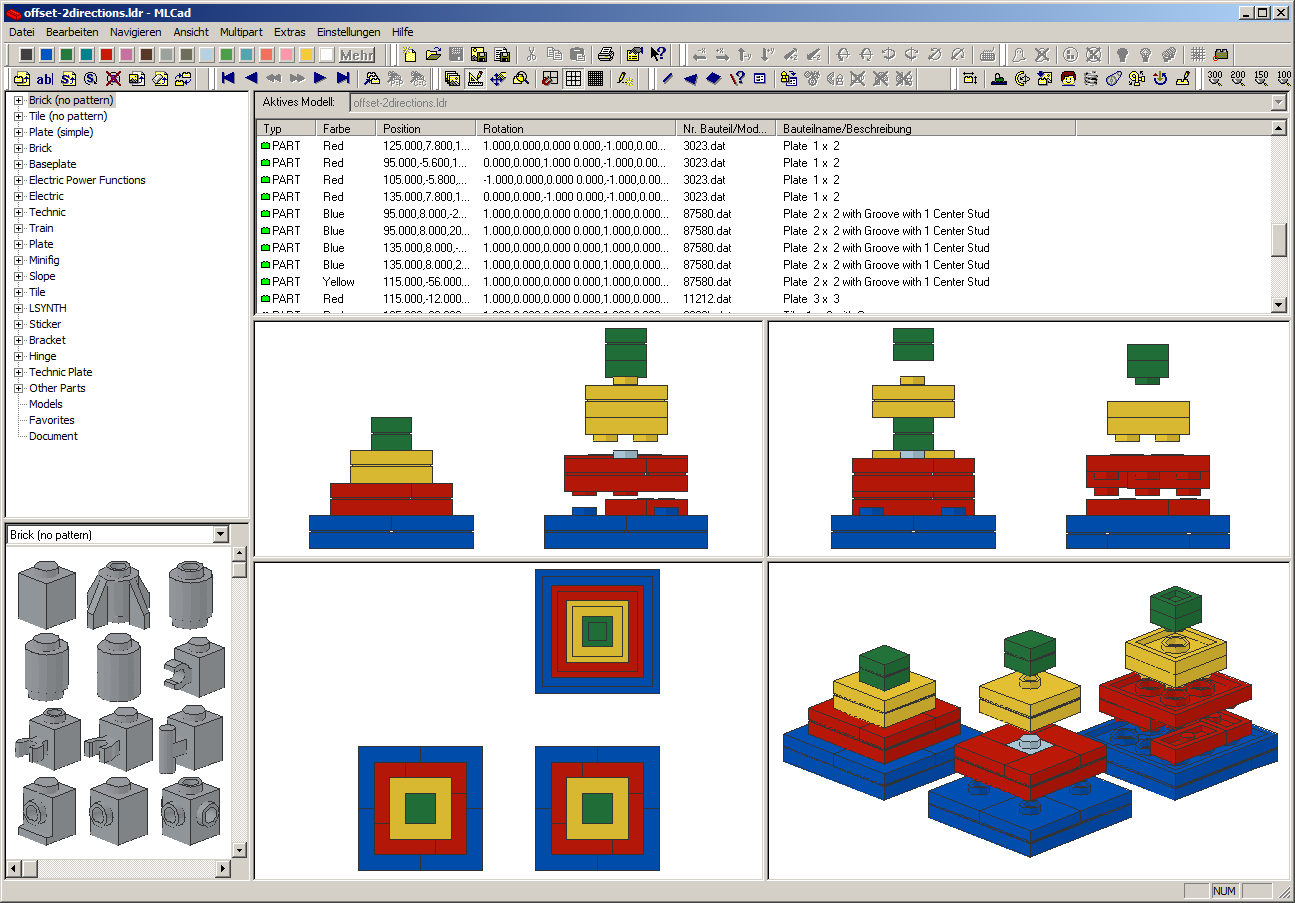1295x903 pixels.
Task: Toggle view mode selection tool
Action: [453, 78]
